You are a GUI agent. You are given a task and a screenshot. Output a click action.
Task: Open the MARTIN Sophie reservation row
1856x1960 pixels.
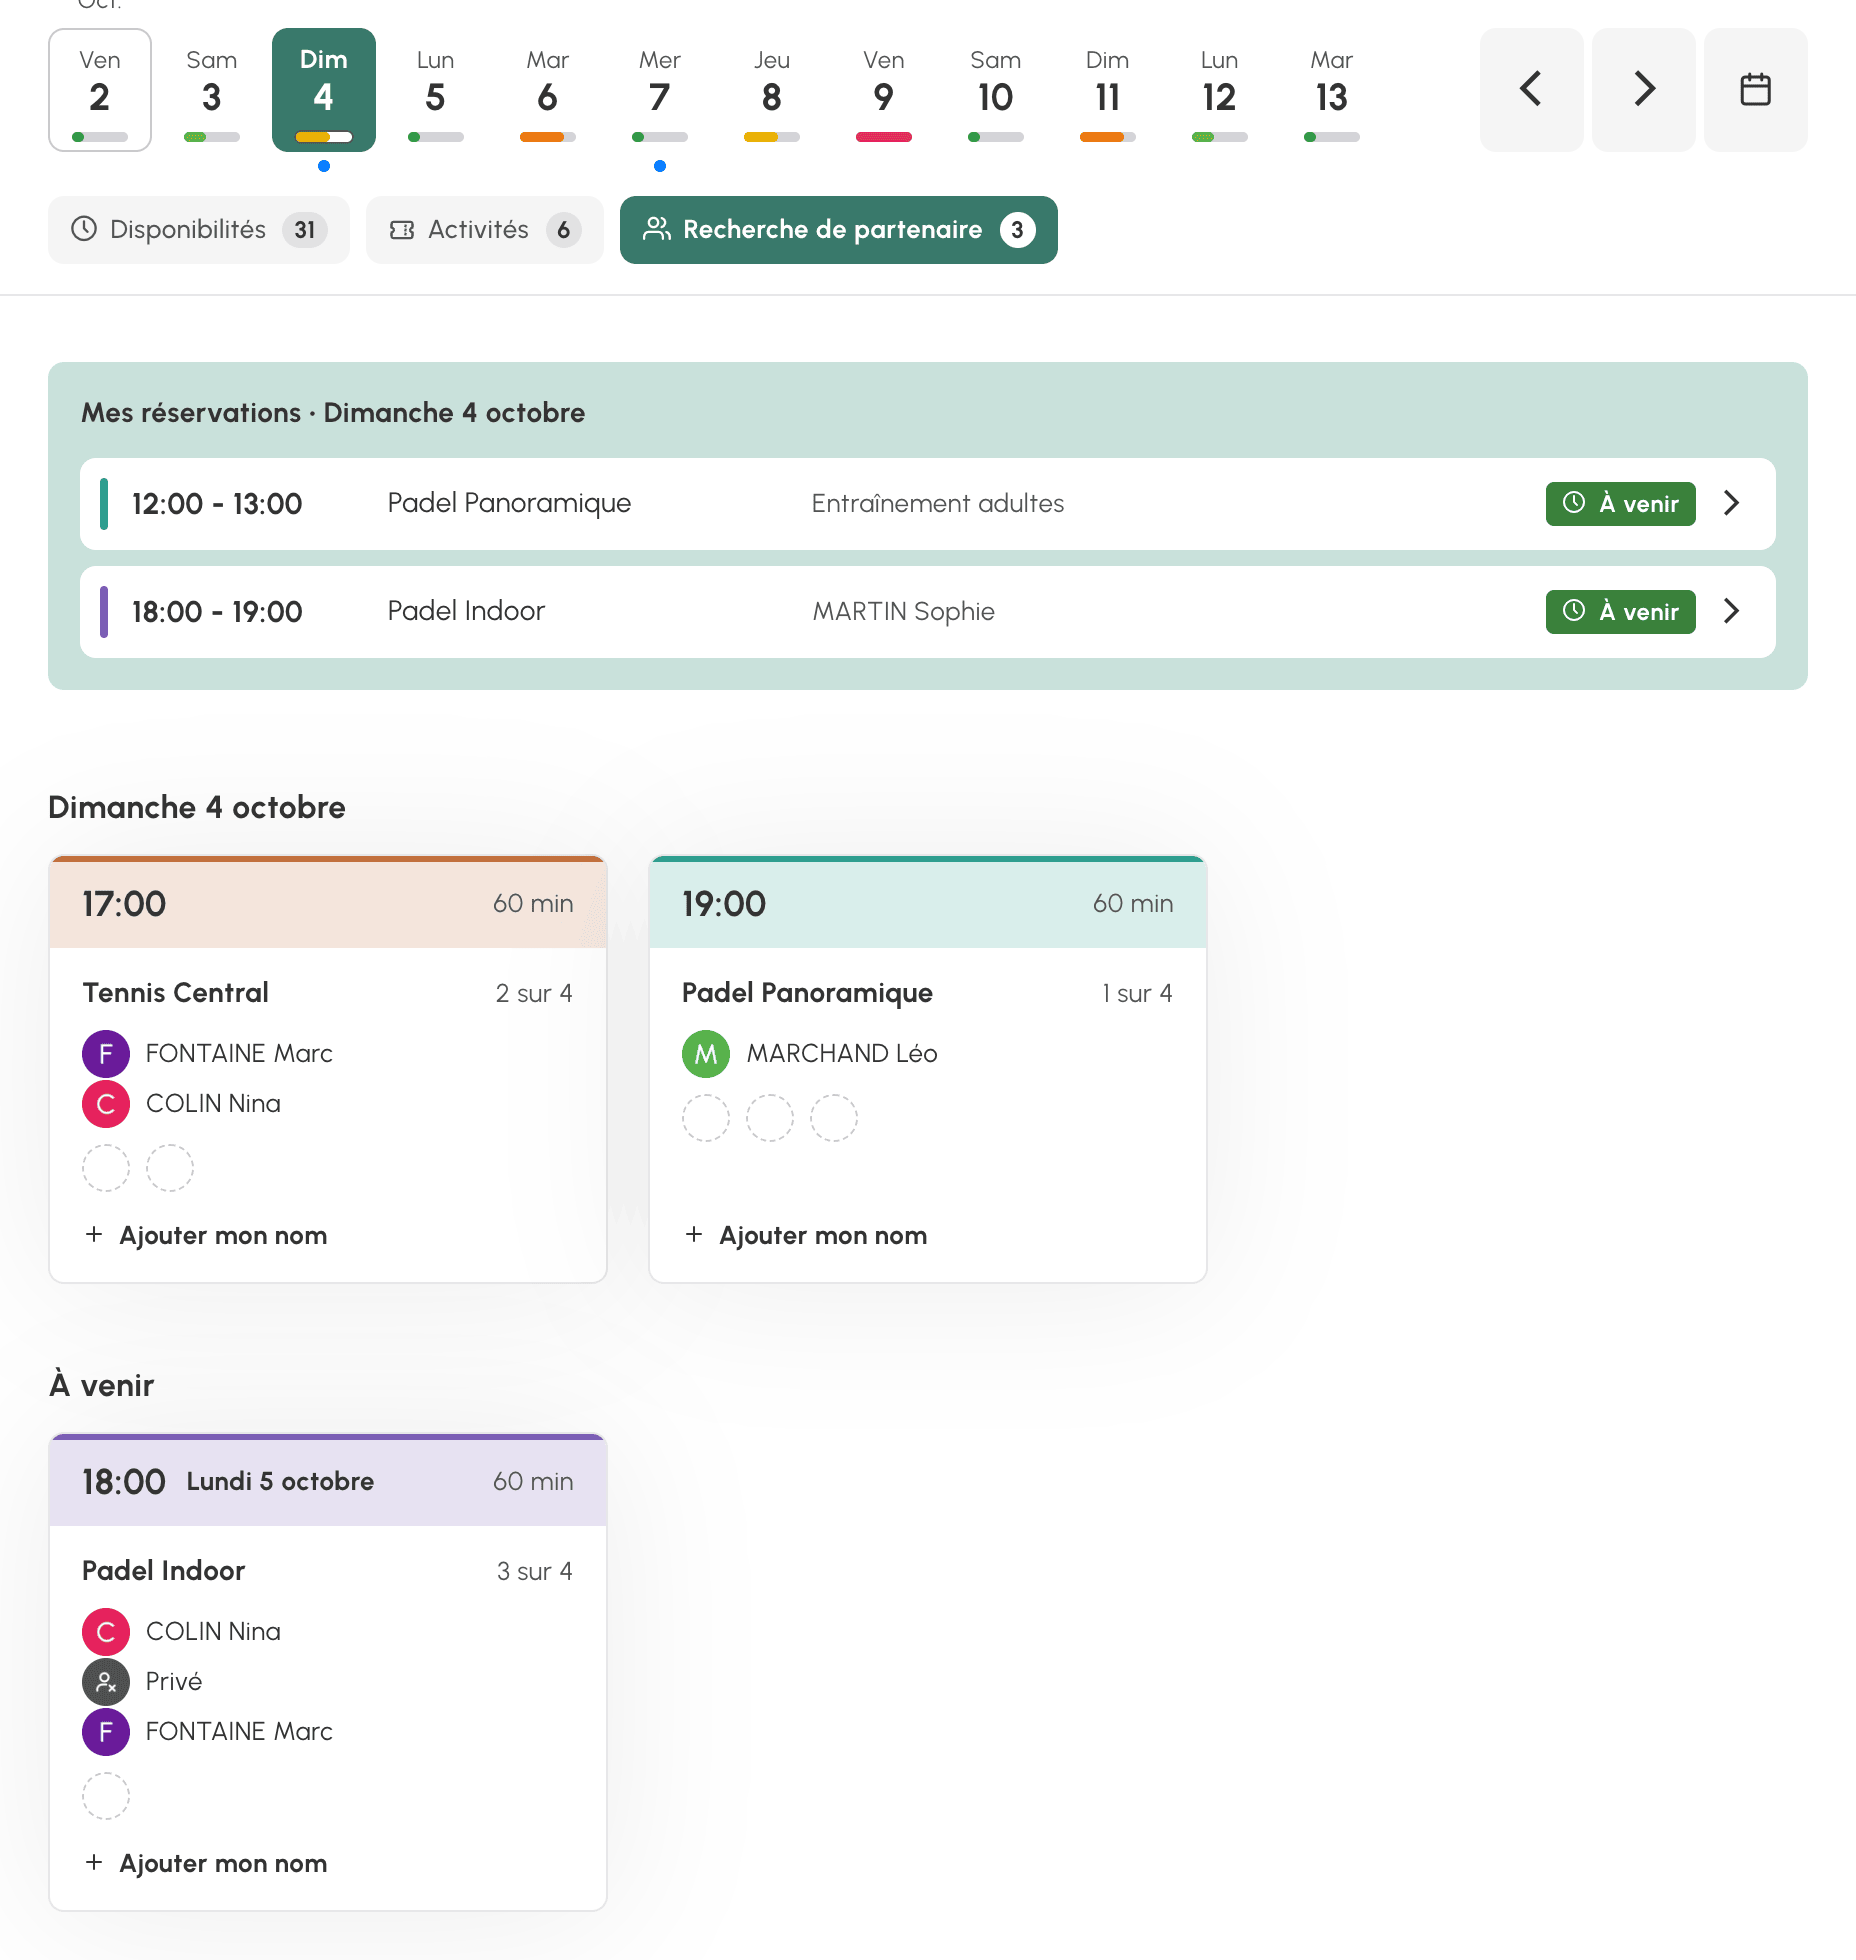pyautogui.click(x=928, y=612)
